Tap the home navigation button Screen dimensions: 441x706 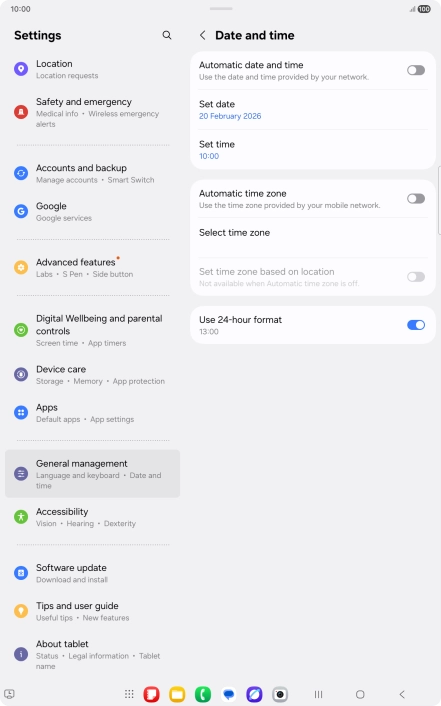(x=360, y=694)
